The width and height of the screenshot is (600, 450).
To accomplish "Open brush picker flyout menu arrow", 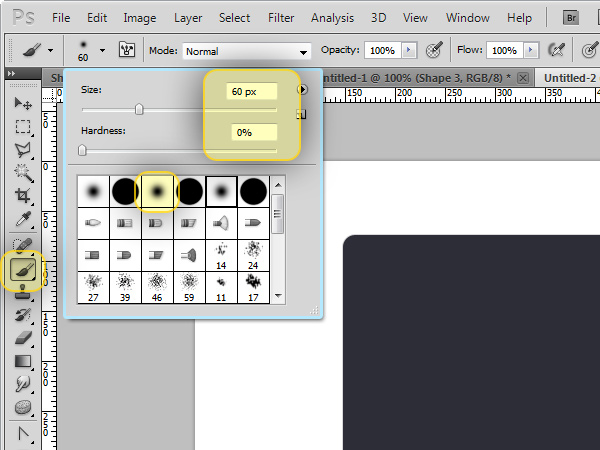I will 302,90.
